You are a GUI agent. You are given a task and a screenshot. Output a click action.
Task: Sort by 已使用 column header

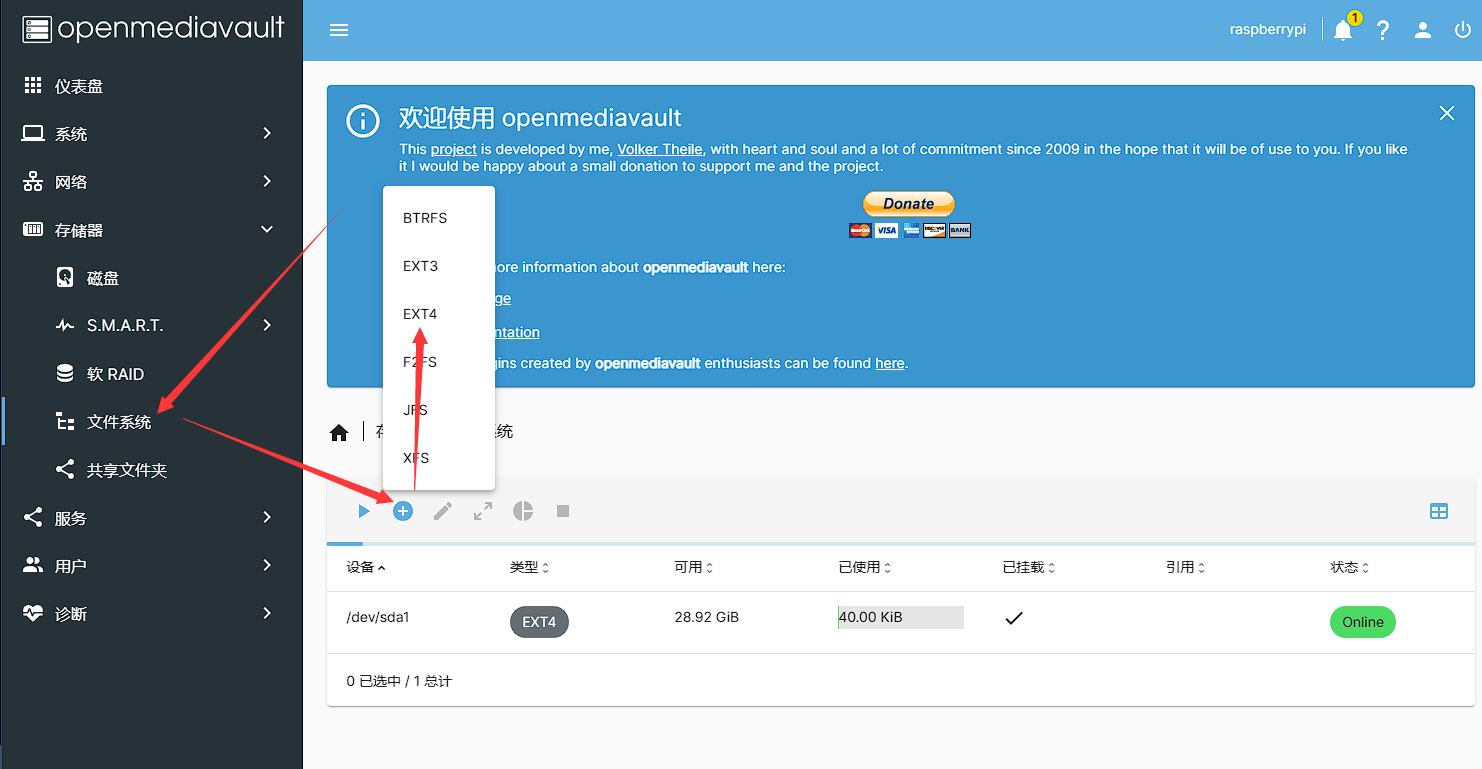point(865,567)
